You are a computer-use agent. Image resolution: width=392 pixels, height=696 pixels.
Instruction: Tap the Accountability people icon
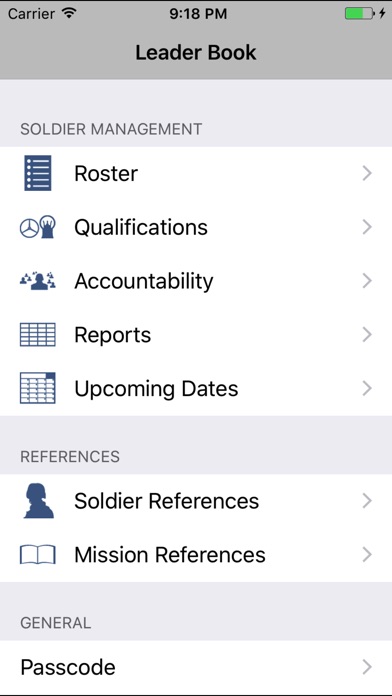(38, 281)
